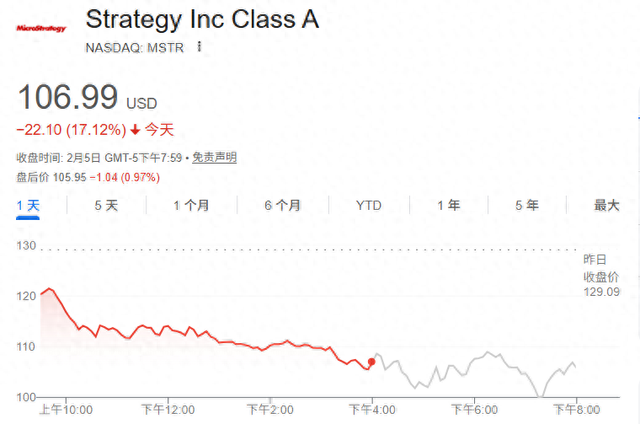640x424 pixels.
Task: Click the MicroStrategy logo icon
Action: (42, 28)
